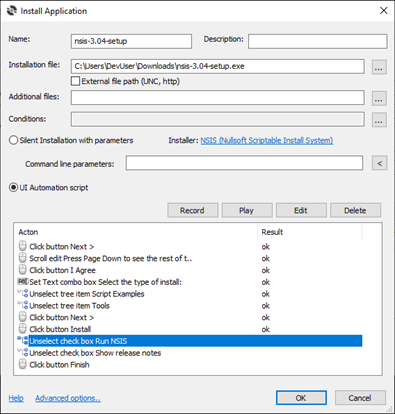Click the mouse icon beside 'Click button Finish'
This screenshot has height=414, width=395.
coord(22,364)
